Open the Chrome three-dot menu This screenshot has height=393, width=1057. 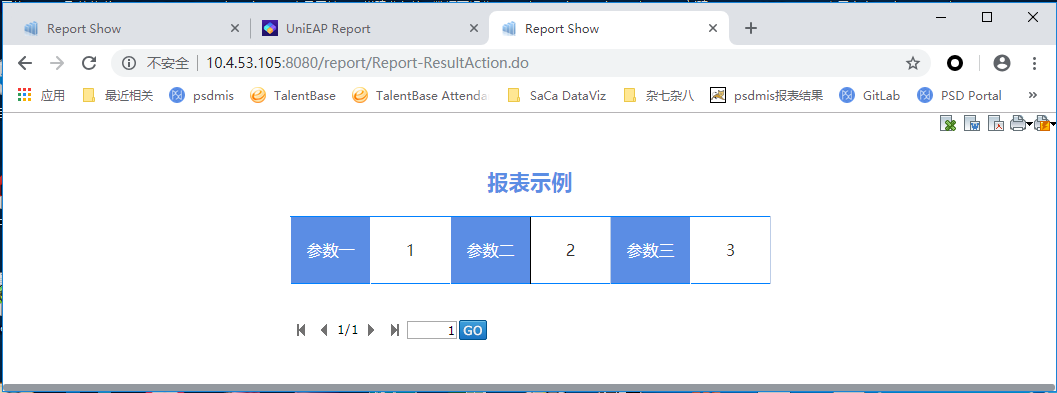point(1035,63)
